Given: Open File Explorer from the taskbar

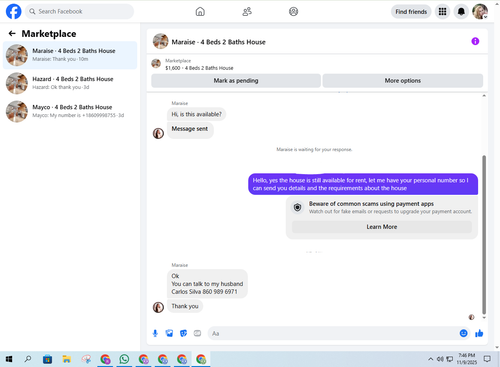Looking at the screenshot, I should [x=67, y=359].
